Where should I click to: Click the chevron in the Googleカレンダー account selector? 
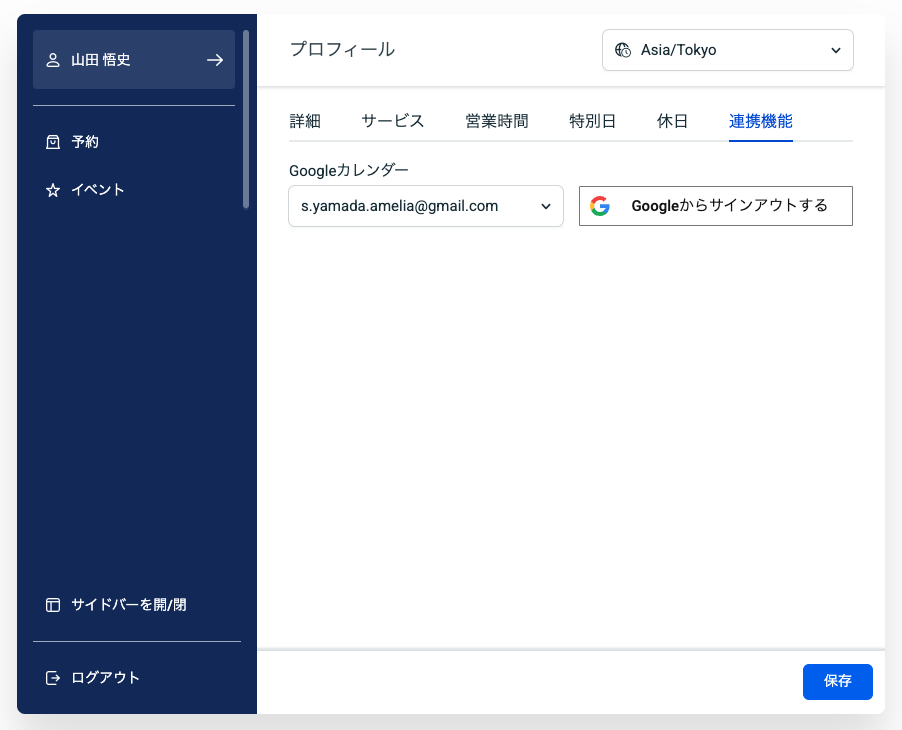pos(546,206)
